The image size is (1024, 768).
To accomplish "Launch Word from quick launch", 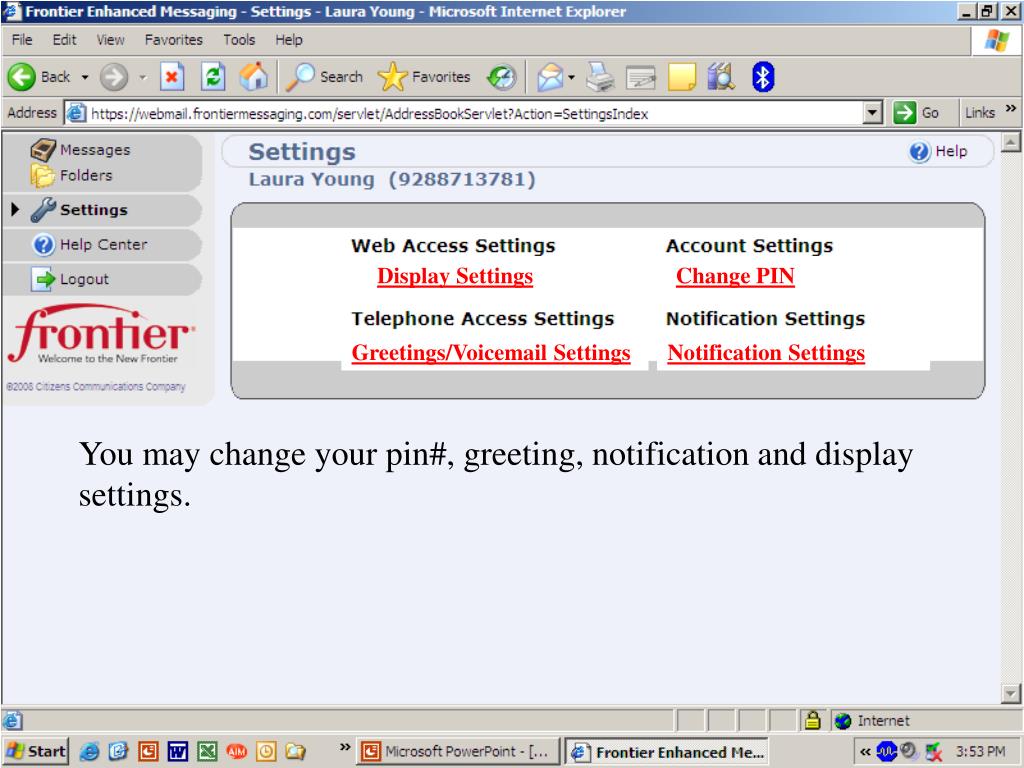I will point(178,752).
